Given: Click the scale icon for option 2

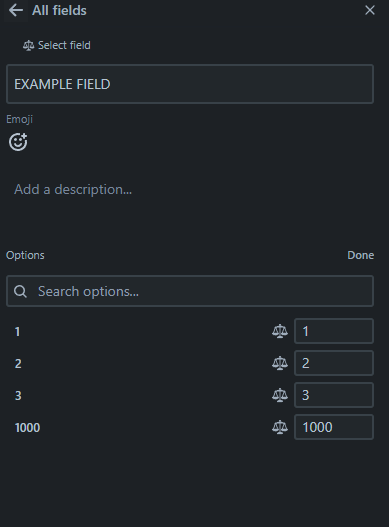Looking at the screenshot, I should point(280,363).
